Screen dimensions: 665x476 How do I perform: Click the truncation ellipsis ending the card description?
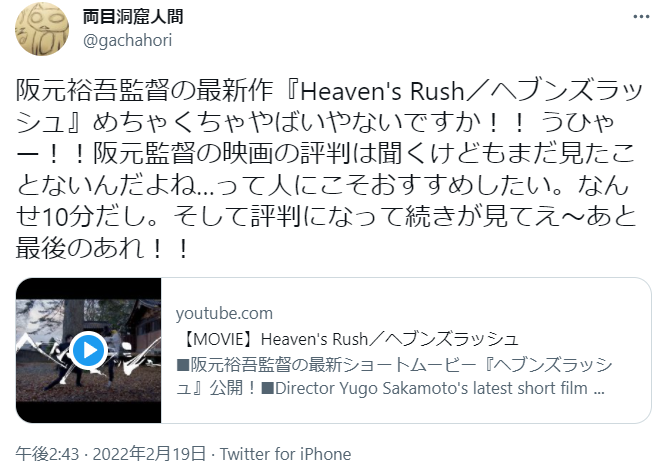(x=599, y=388)
